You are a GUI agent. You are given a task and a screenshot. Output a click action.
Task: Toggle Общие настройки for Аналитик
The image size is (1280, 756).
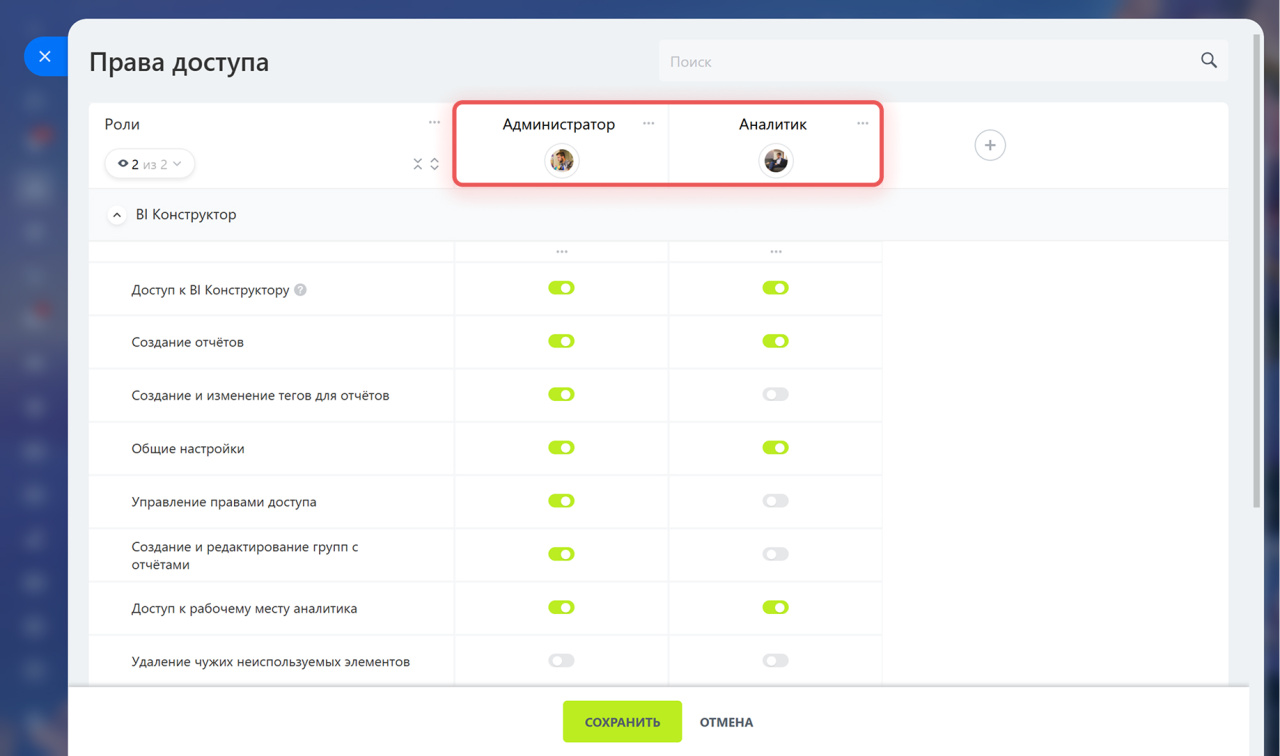pos(775,448)
